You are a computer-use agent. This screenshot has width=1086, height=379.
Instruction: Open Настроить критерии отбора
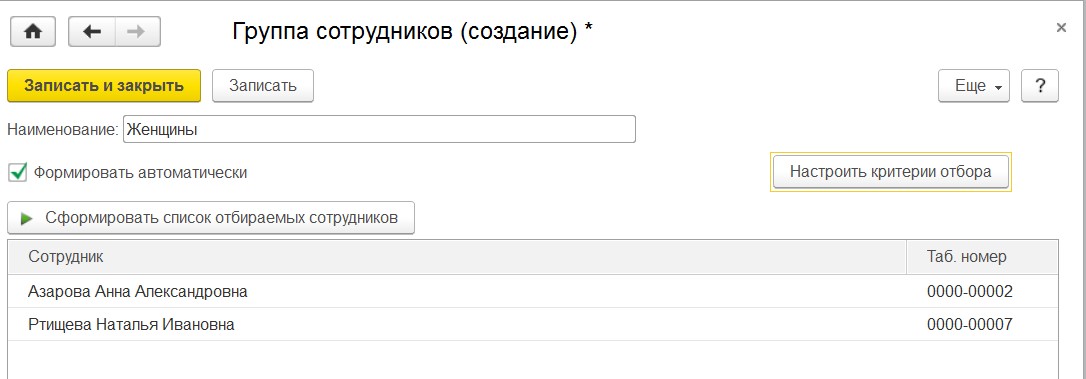(891, 171)
